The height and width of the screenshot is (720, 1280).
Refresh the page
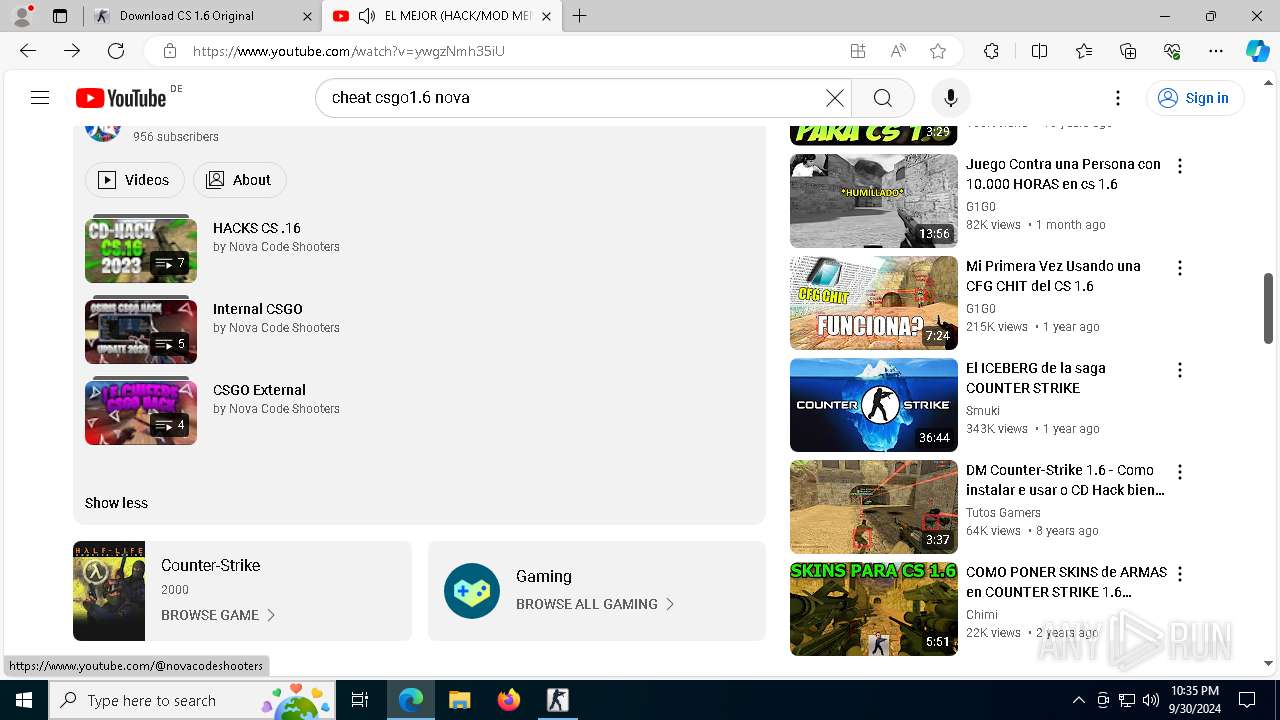coord(116,51)
